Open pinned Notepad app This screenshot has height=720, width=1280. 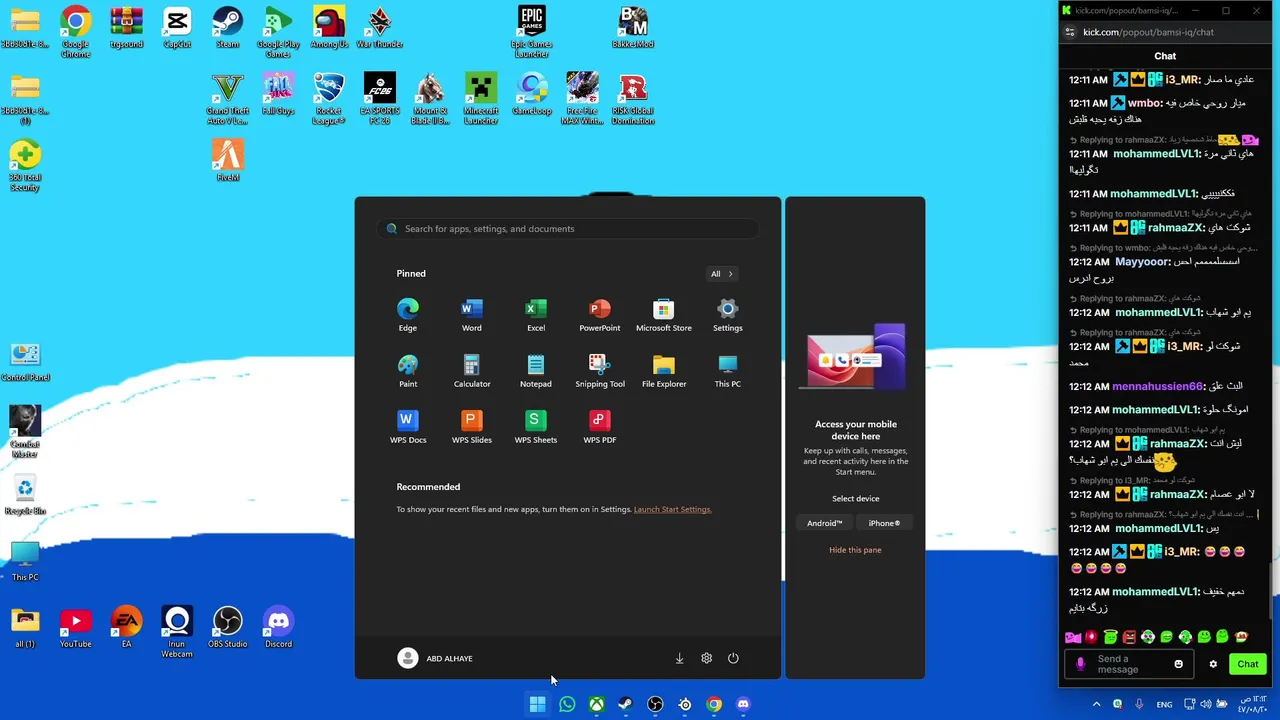pyautogui.click(x=536, y=370)
